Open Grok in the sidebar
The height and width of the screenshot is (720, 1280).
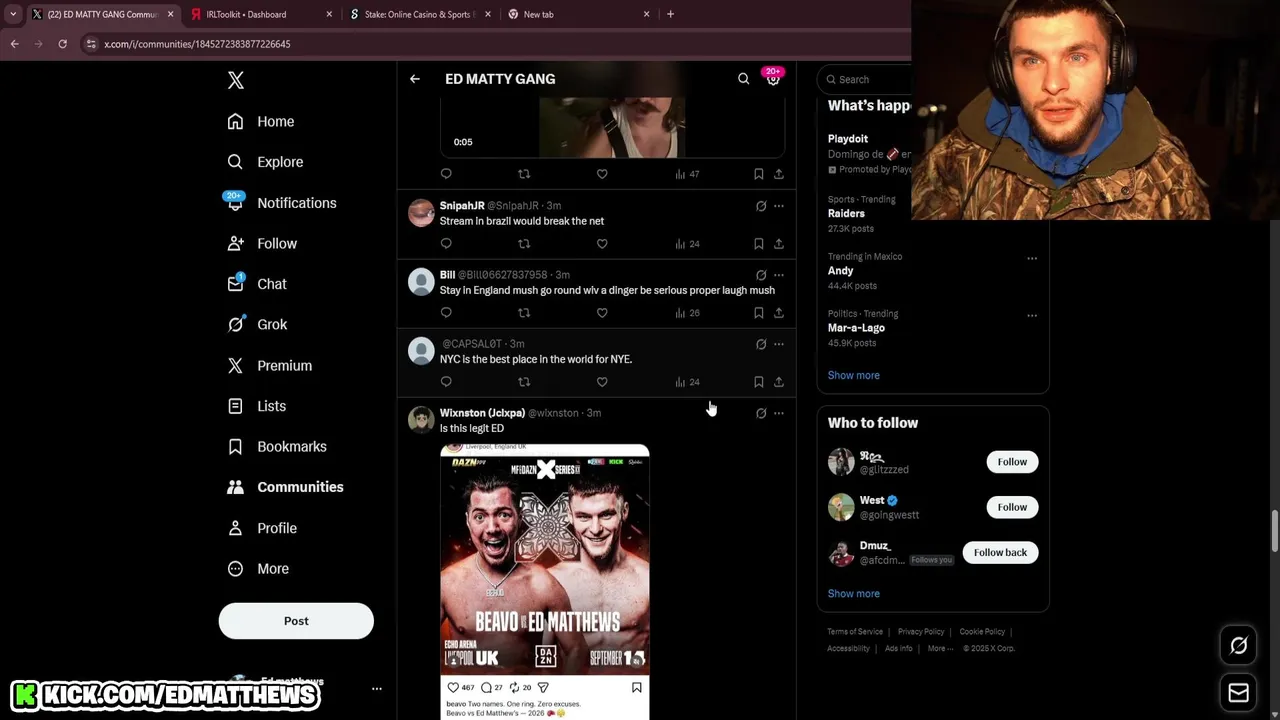tap(257, 325)
